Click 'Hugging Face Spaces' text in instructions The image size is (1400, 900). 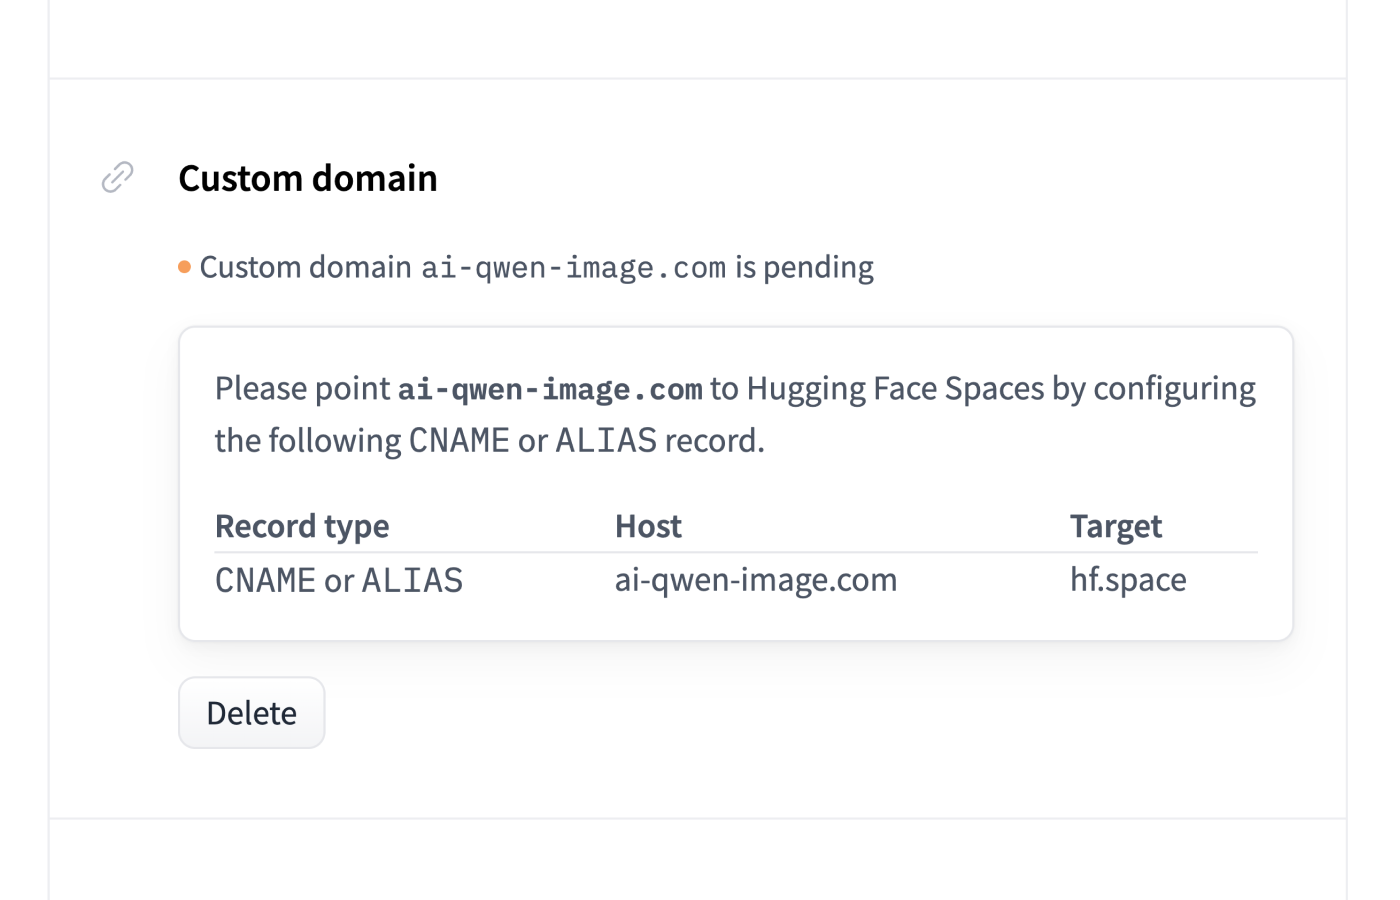[895, 388]
